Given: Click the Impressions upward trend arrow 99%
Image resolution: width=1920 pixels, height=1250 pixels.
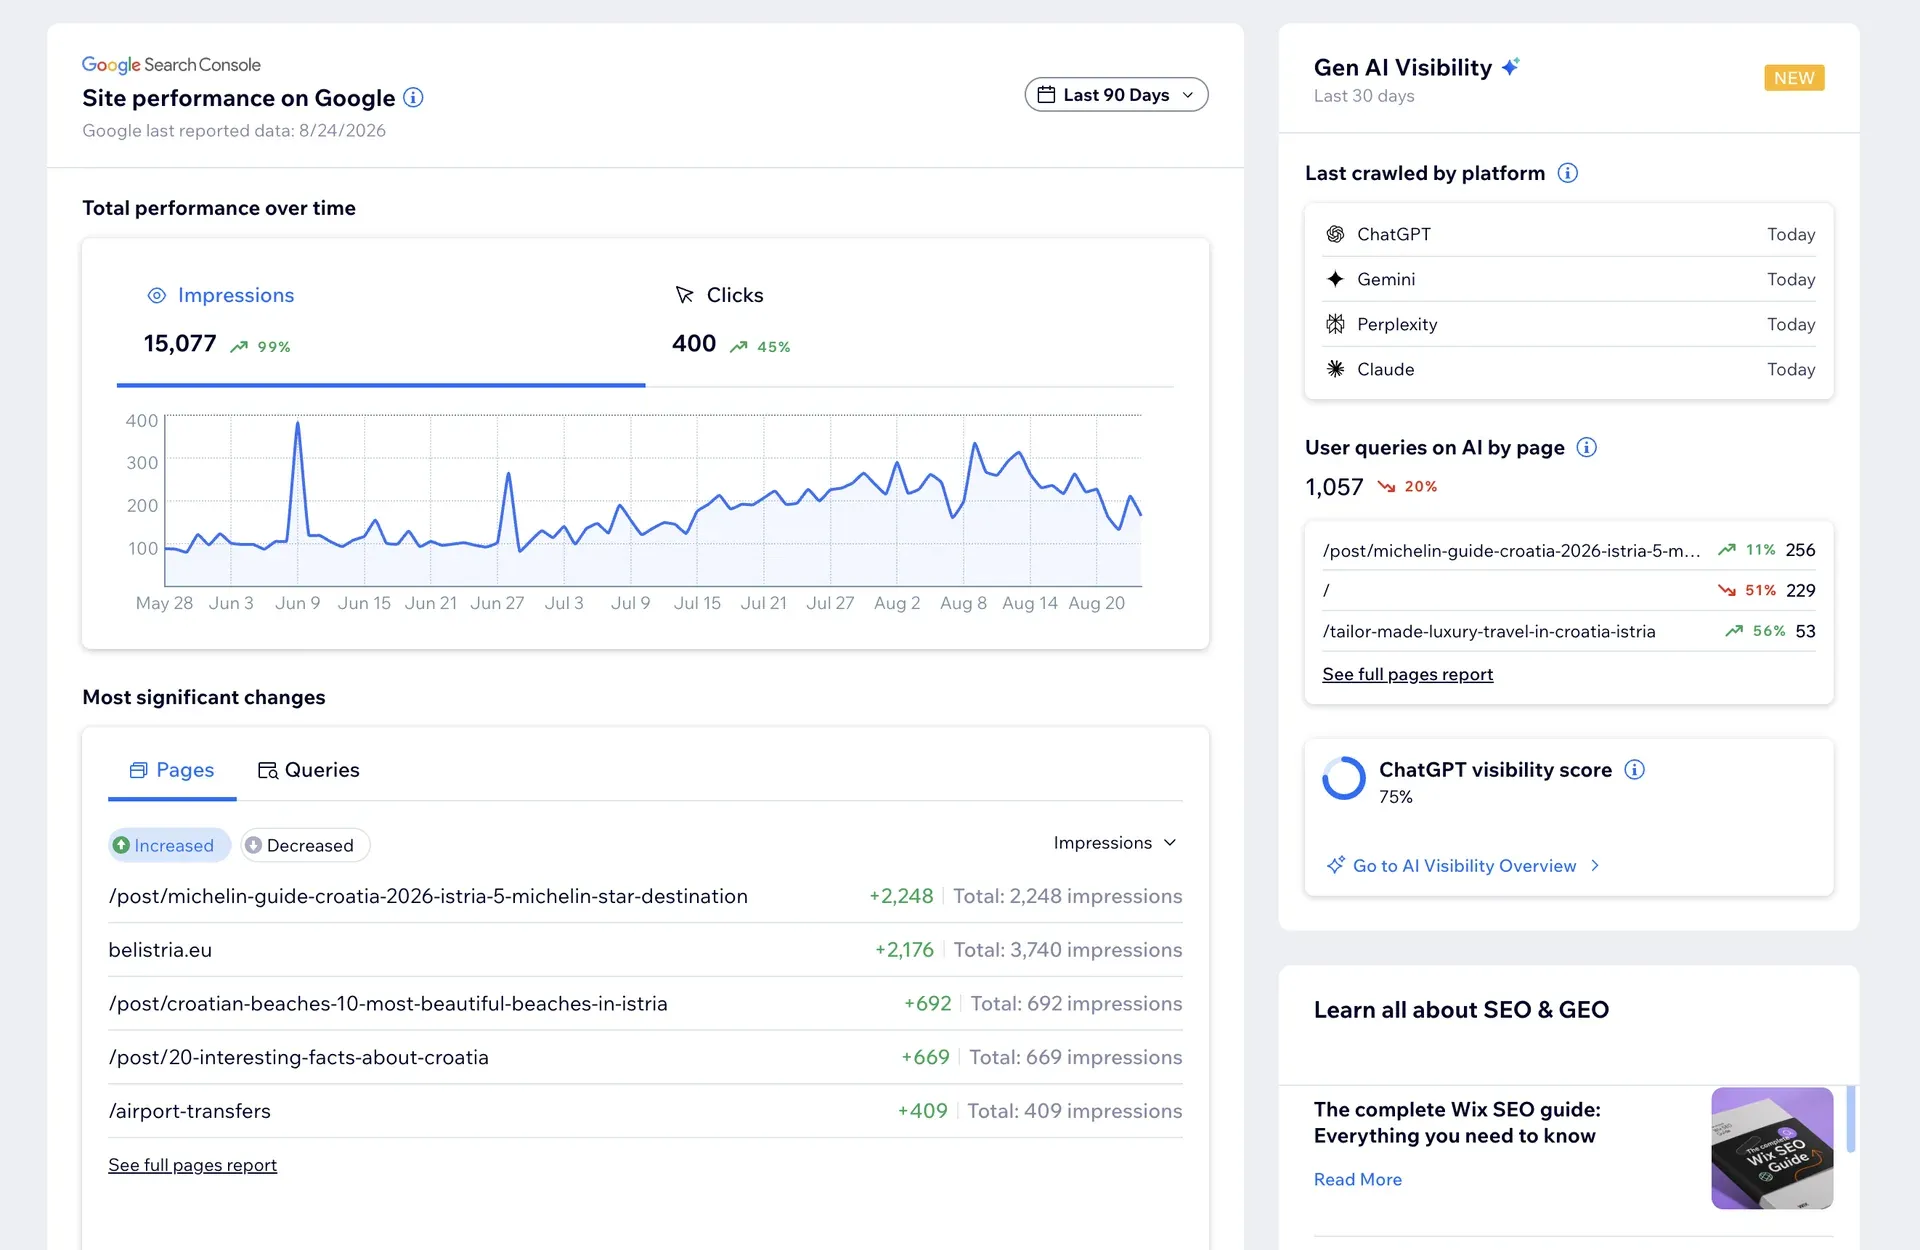Looking at the screenshot, I should pos(239,347).
